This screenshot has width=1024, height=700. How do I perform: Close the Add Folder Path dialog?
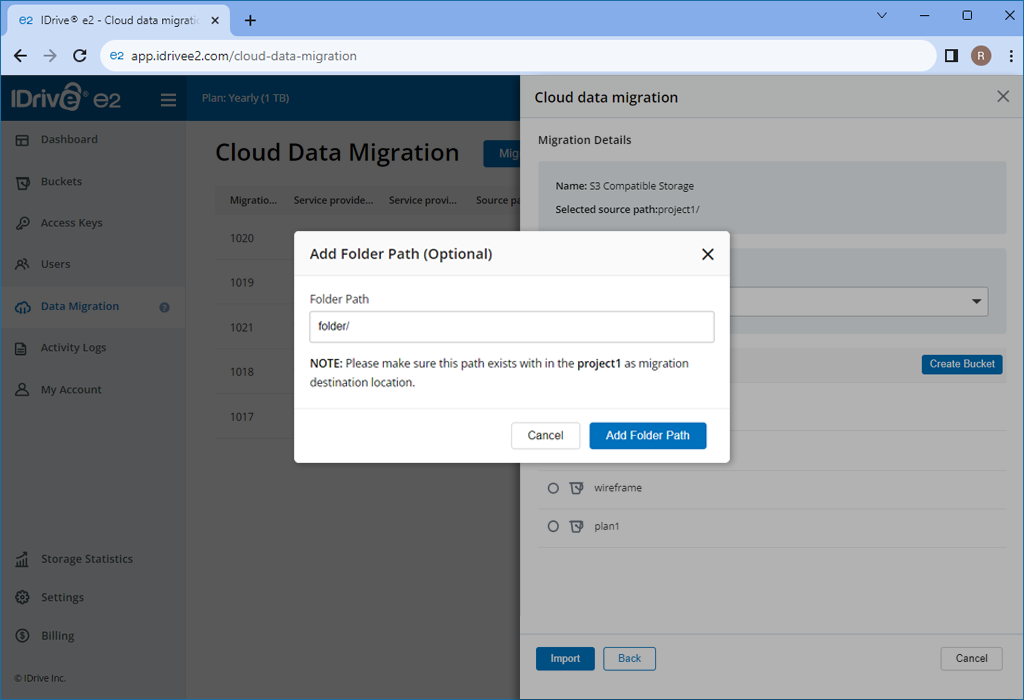[707, 254]
